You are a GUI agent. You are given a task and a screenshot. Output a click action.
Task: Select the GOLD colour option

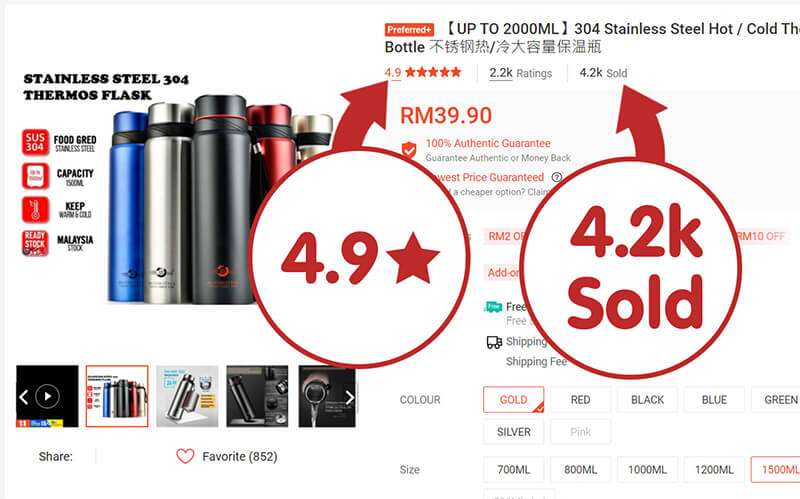tap(513, 400)
